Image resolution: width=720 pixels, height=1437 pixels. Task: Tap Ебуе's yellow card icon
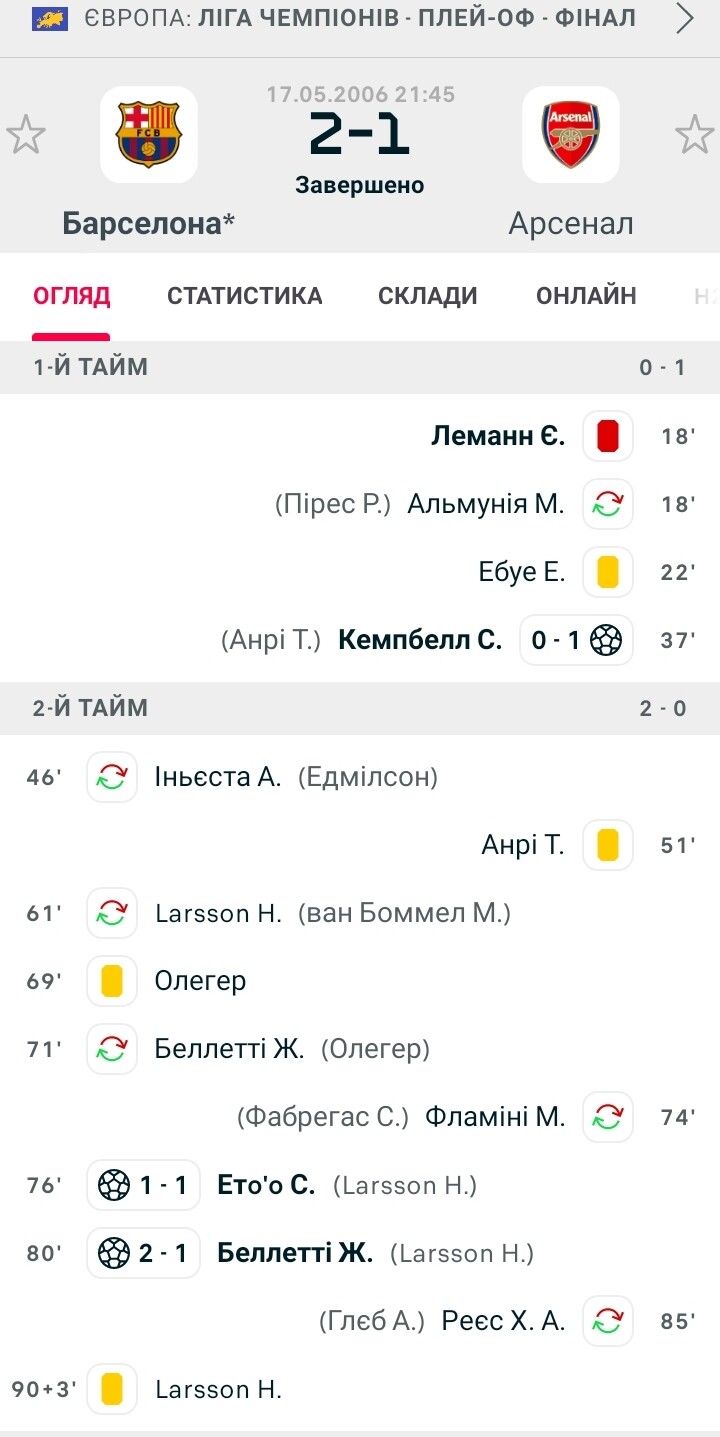click(x=608, y=572)
